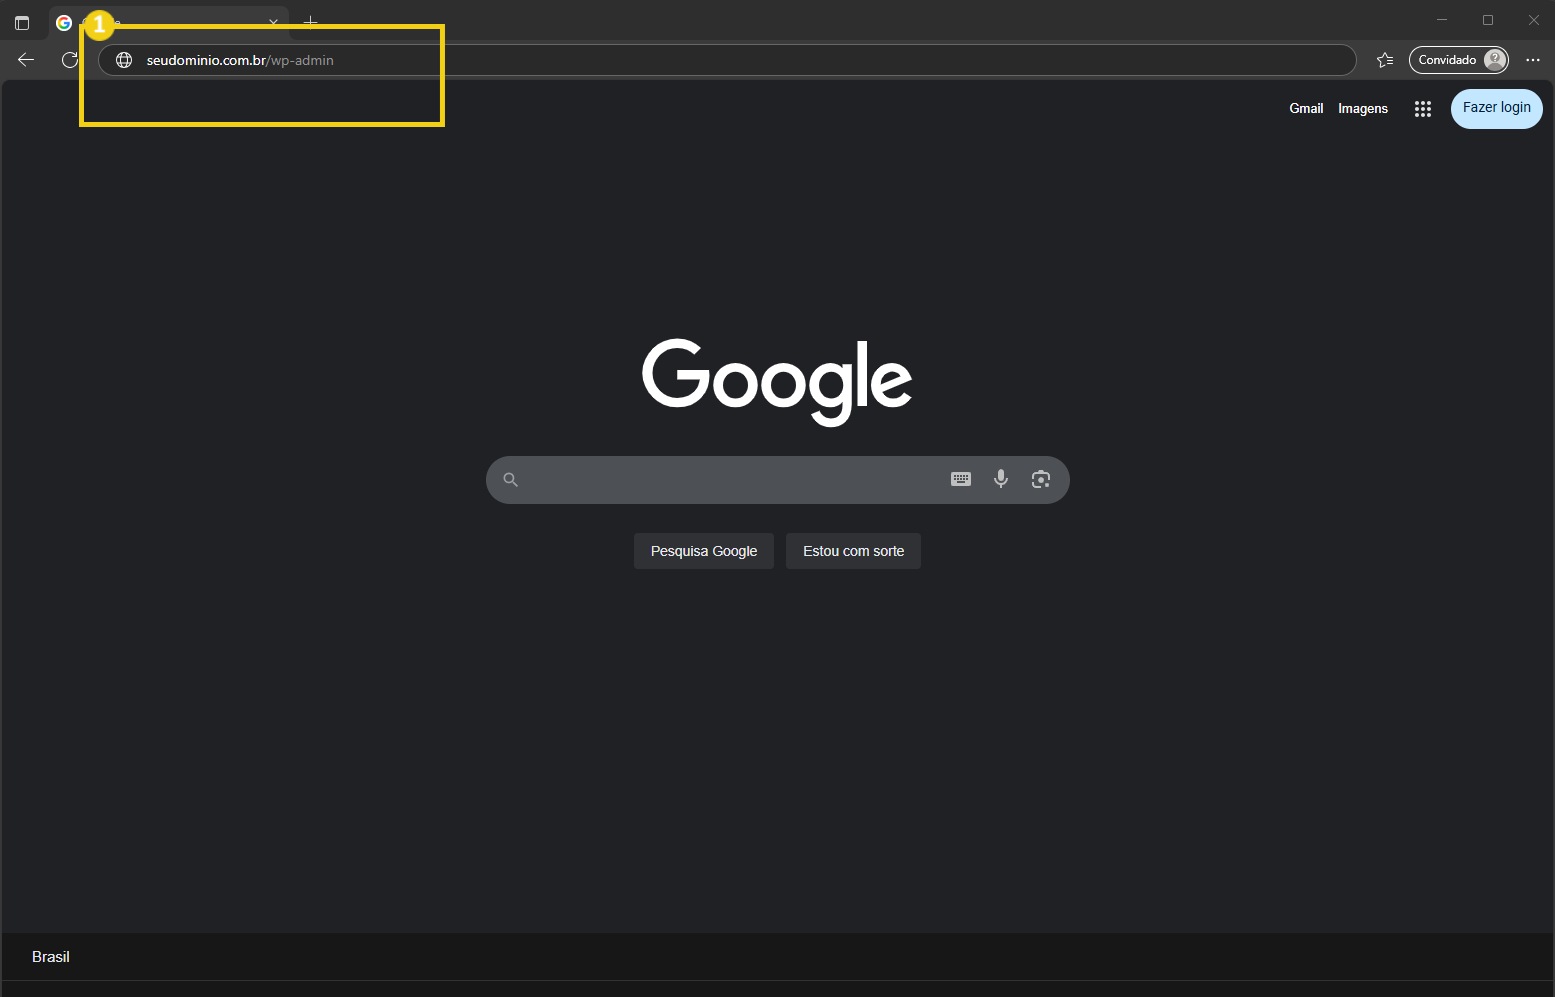Maximize the browser window
This screenshot has height=997, width=1555.
[x=1488, y=20]
